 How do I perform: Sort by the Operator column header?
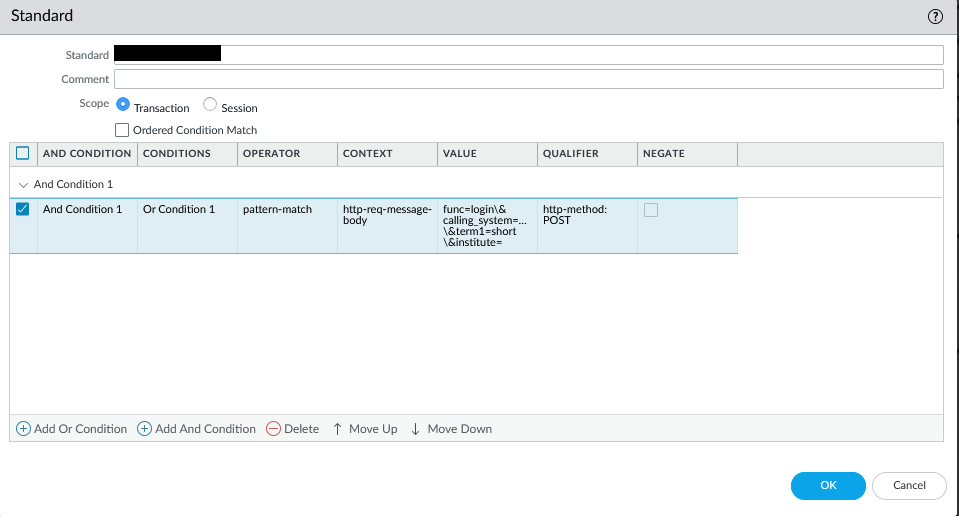272,154
